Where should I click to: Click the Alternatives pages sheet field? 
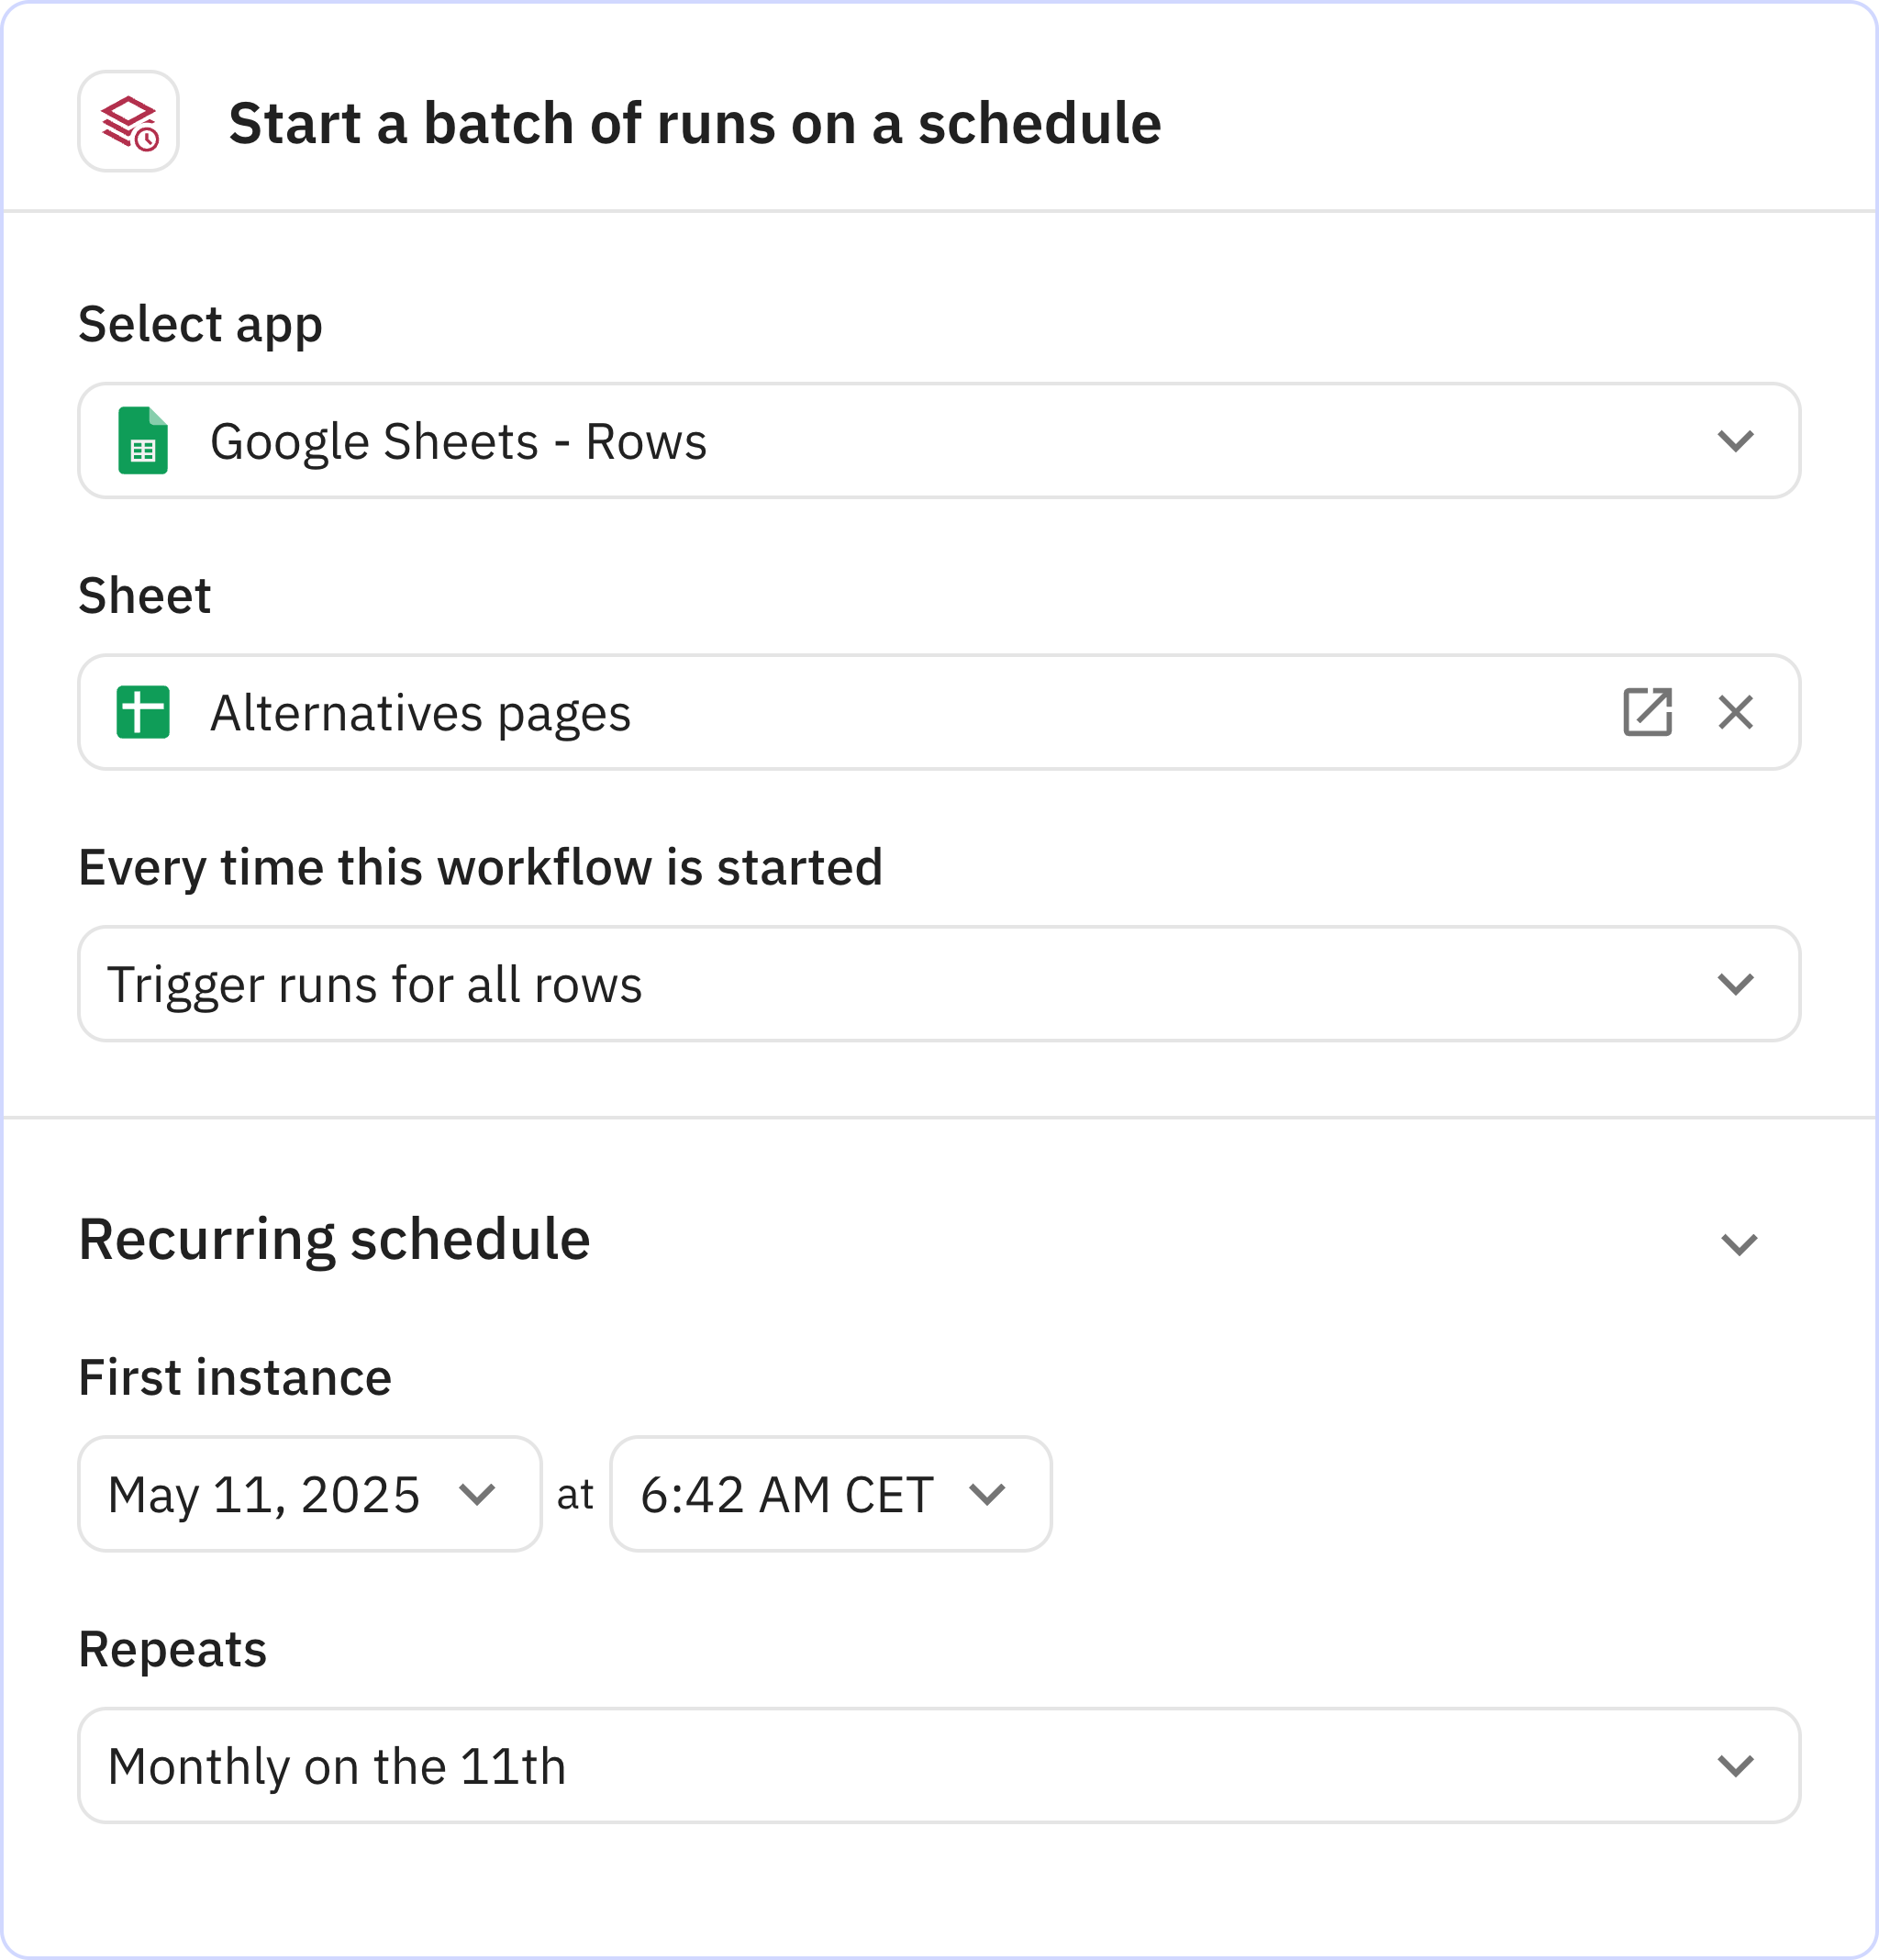click(850, 712)
